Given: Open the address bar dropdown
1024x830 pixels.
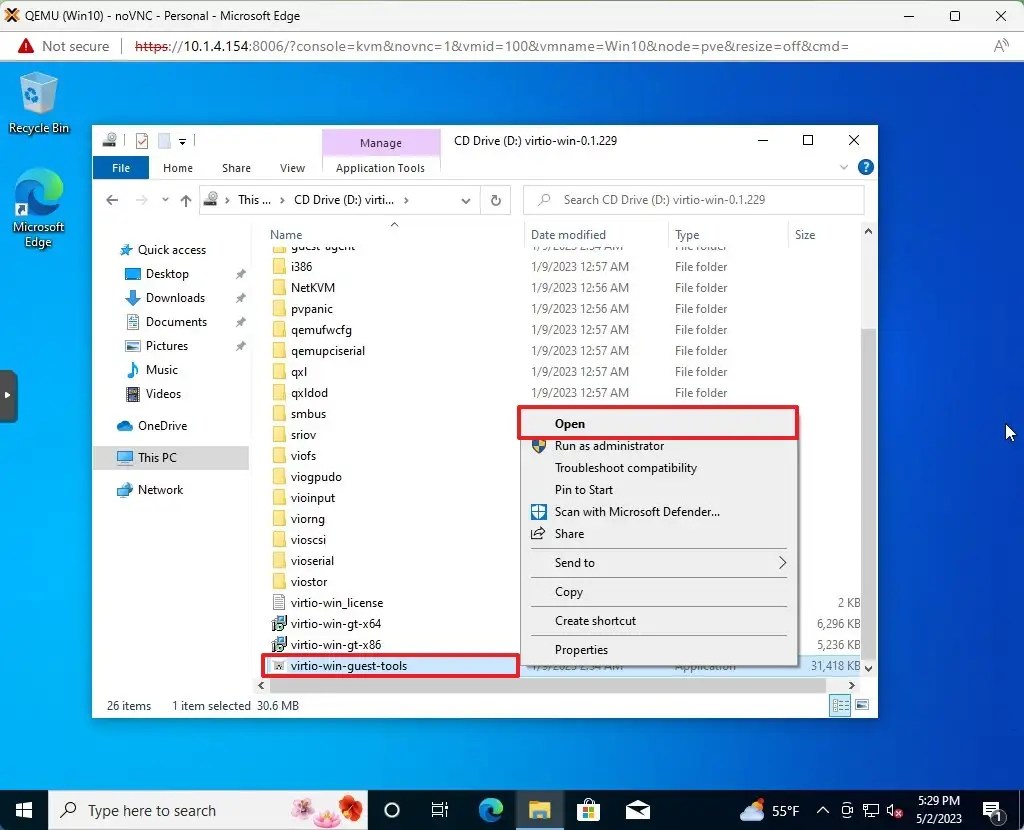Looking at the screenshot, I should pos(465,200).
